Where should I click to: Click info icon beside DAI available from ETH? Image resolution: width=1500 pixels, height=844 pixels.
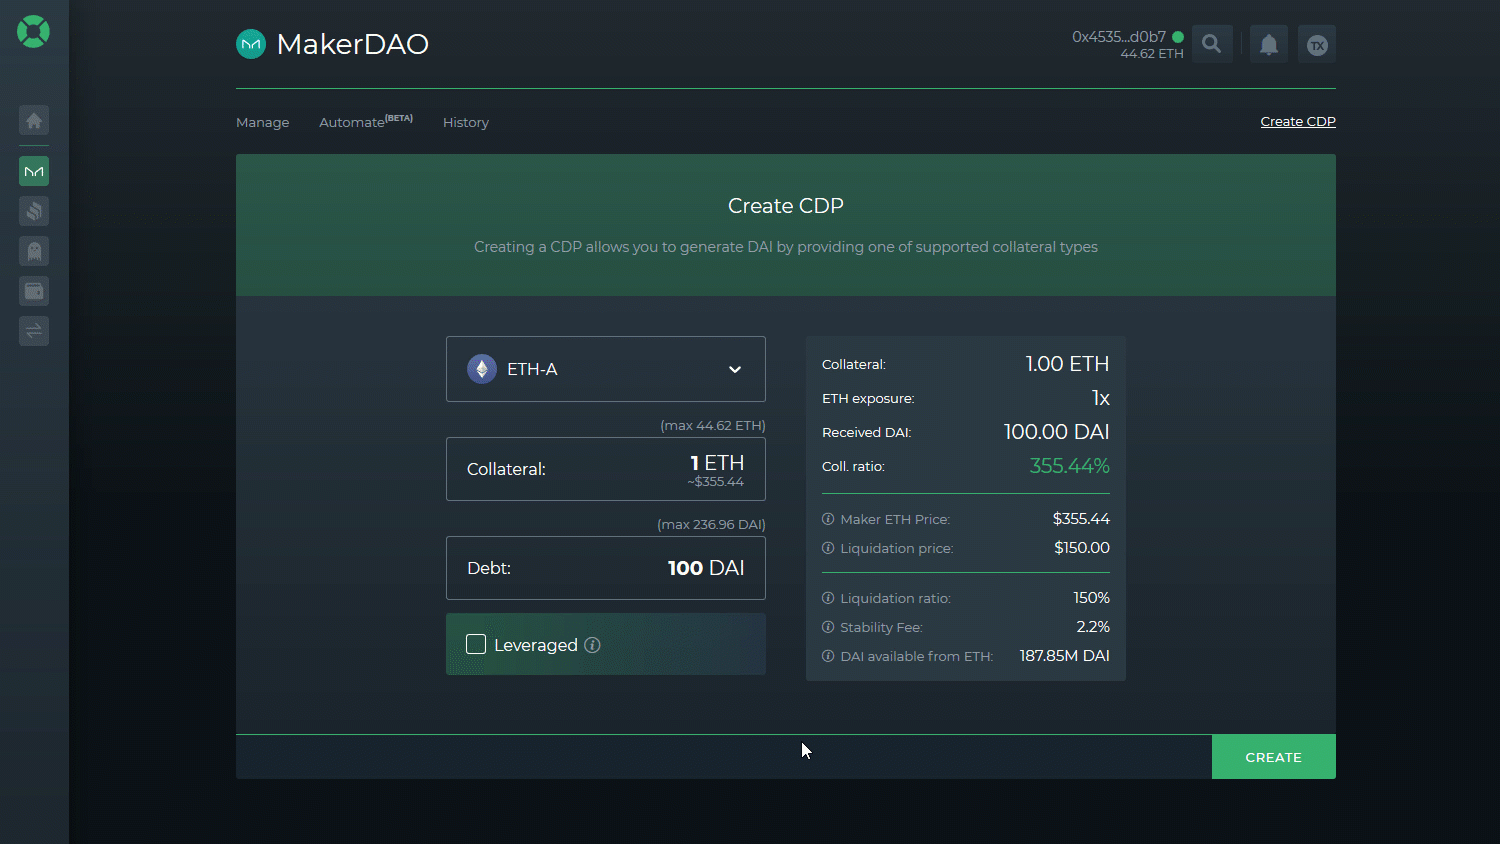pos(828,656)
